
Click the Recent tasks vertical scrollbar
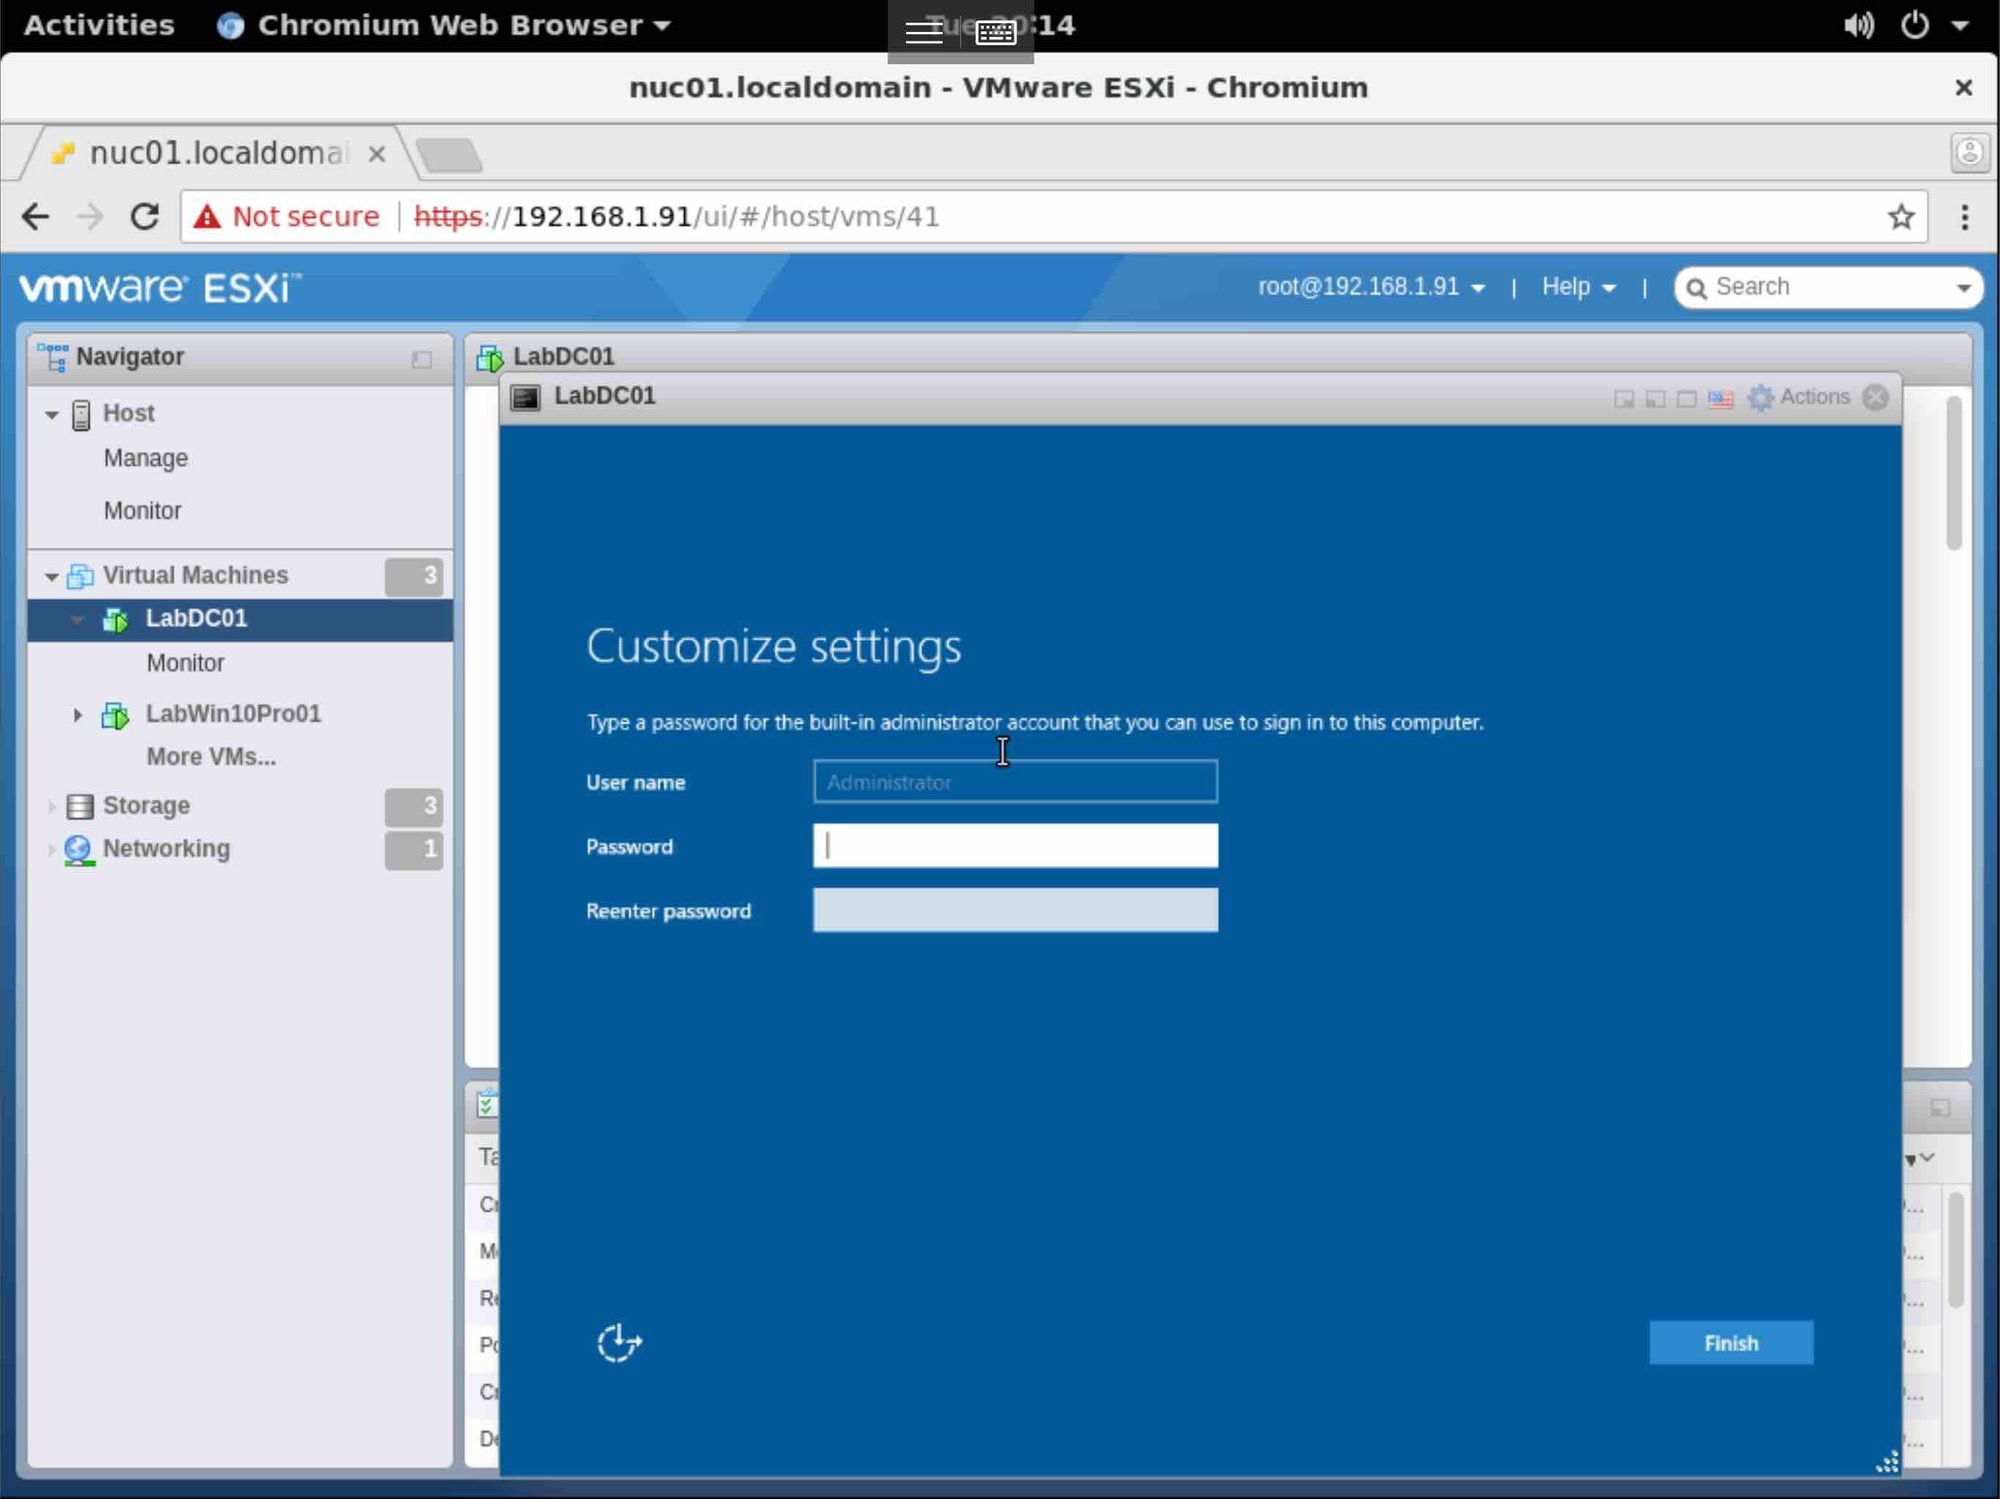[1955, 1248]
